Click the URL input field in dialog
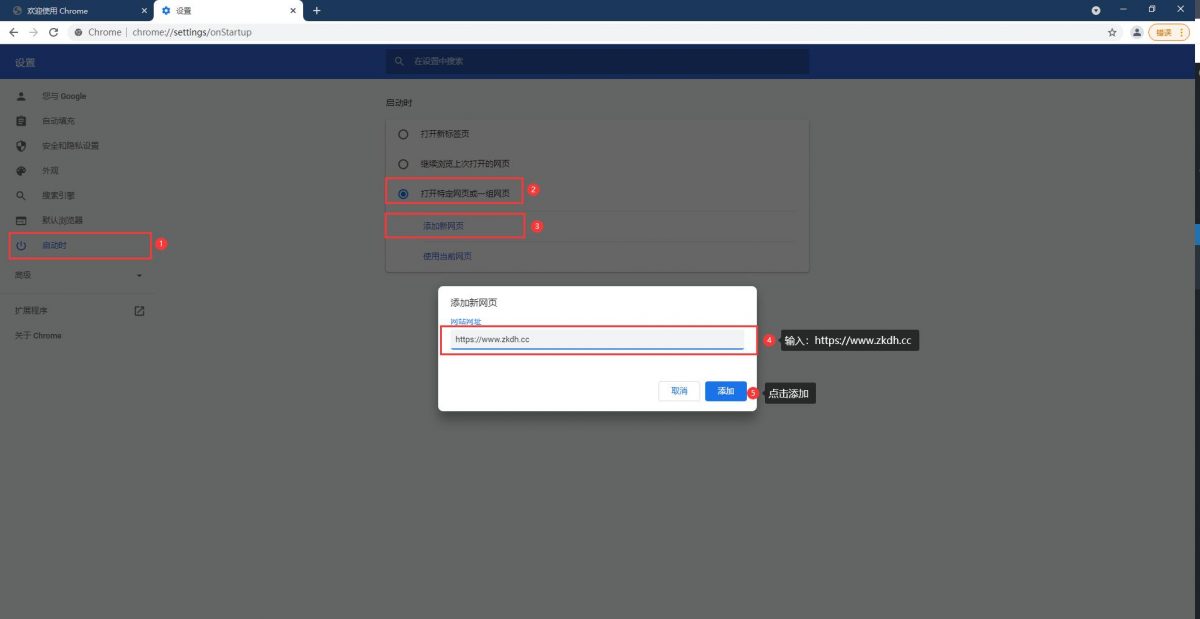 596,340
